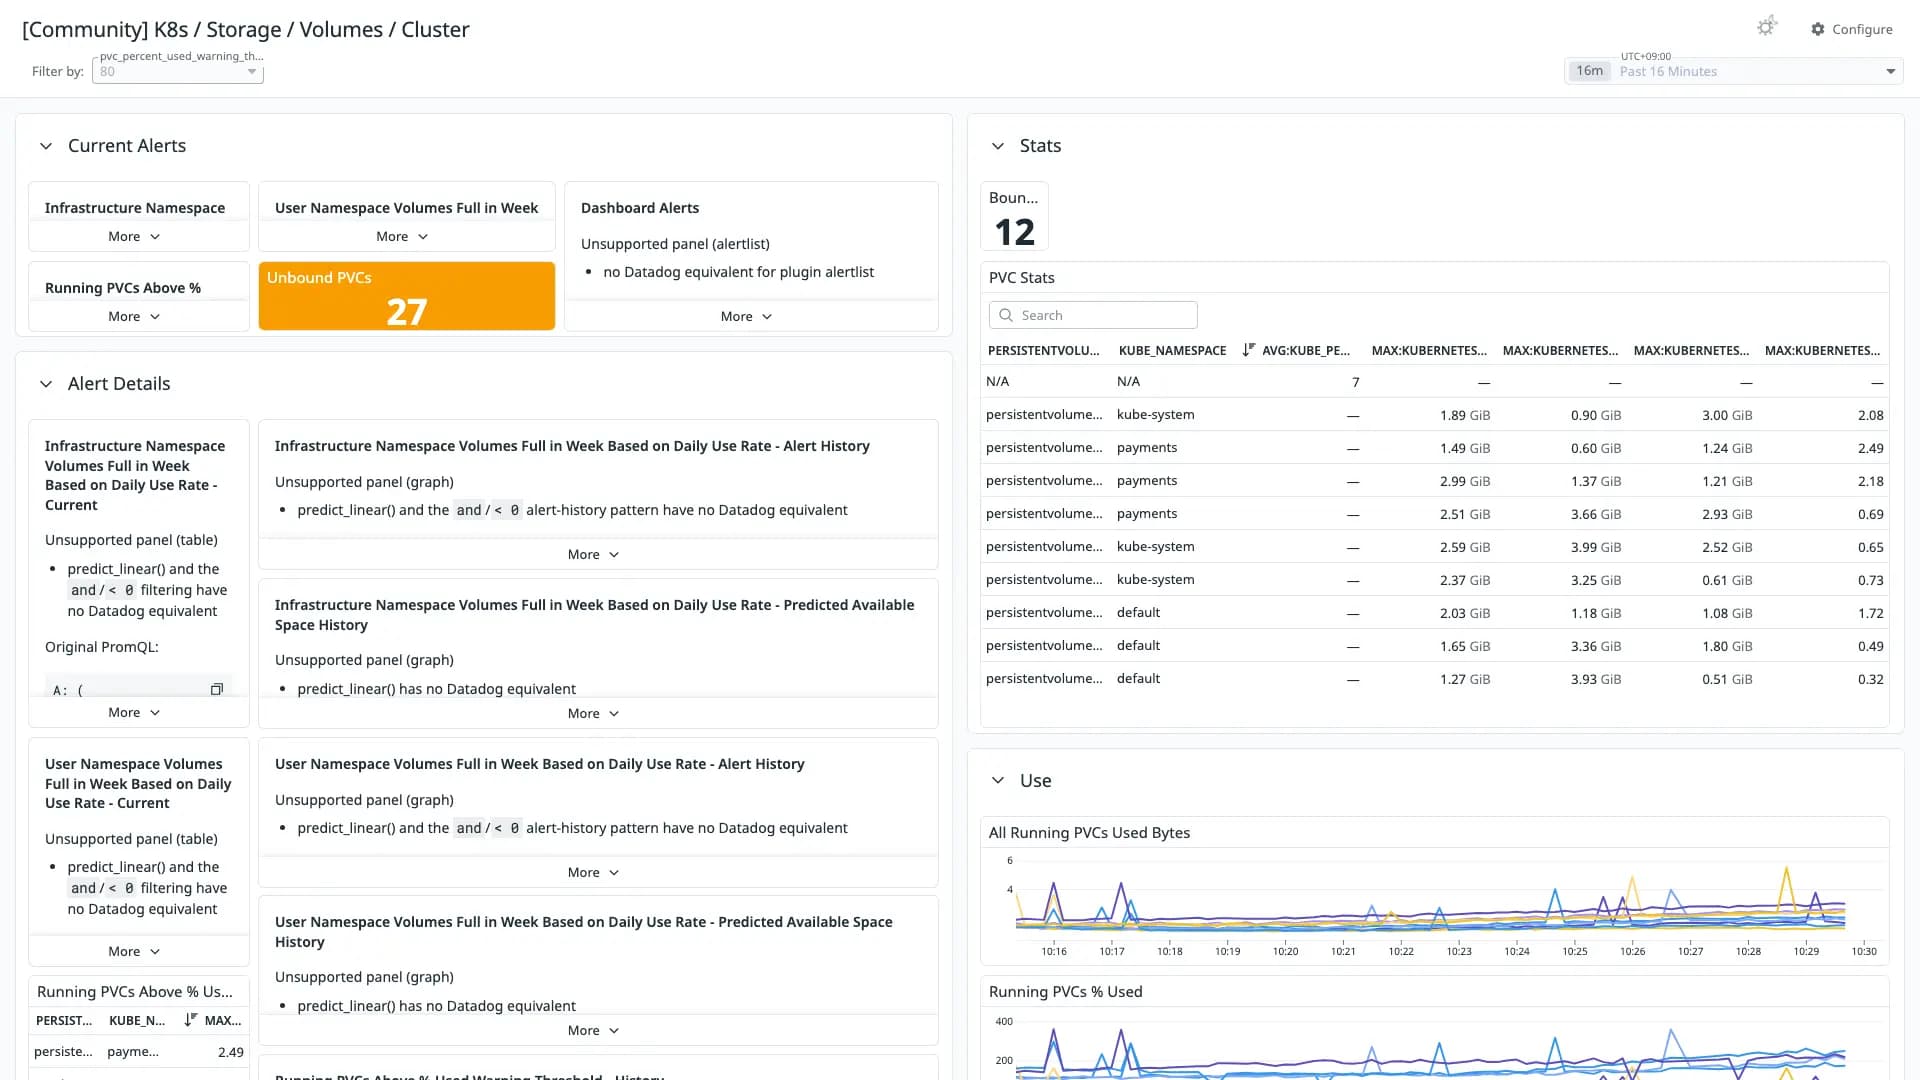Click the PVC Stats panel title

[1021, 278]
